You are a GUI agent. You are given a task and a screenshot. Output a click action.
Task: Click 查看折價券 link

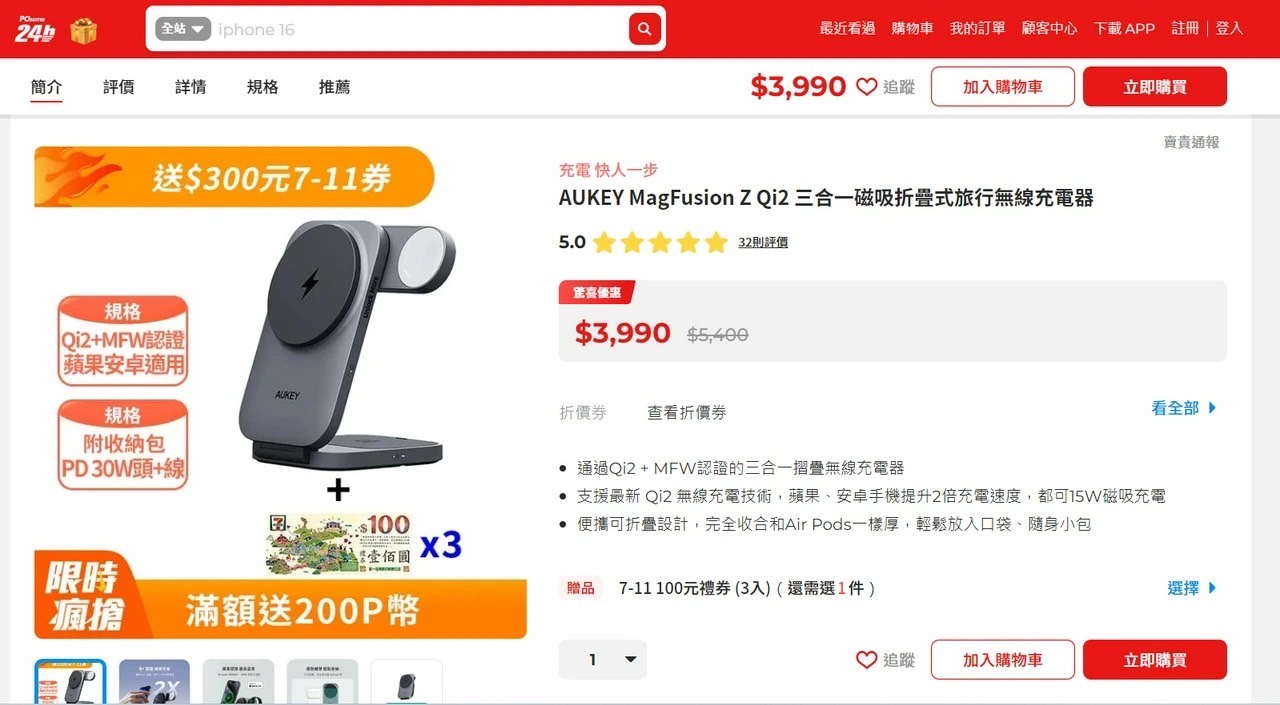tap(687, 412)
